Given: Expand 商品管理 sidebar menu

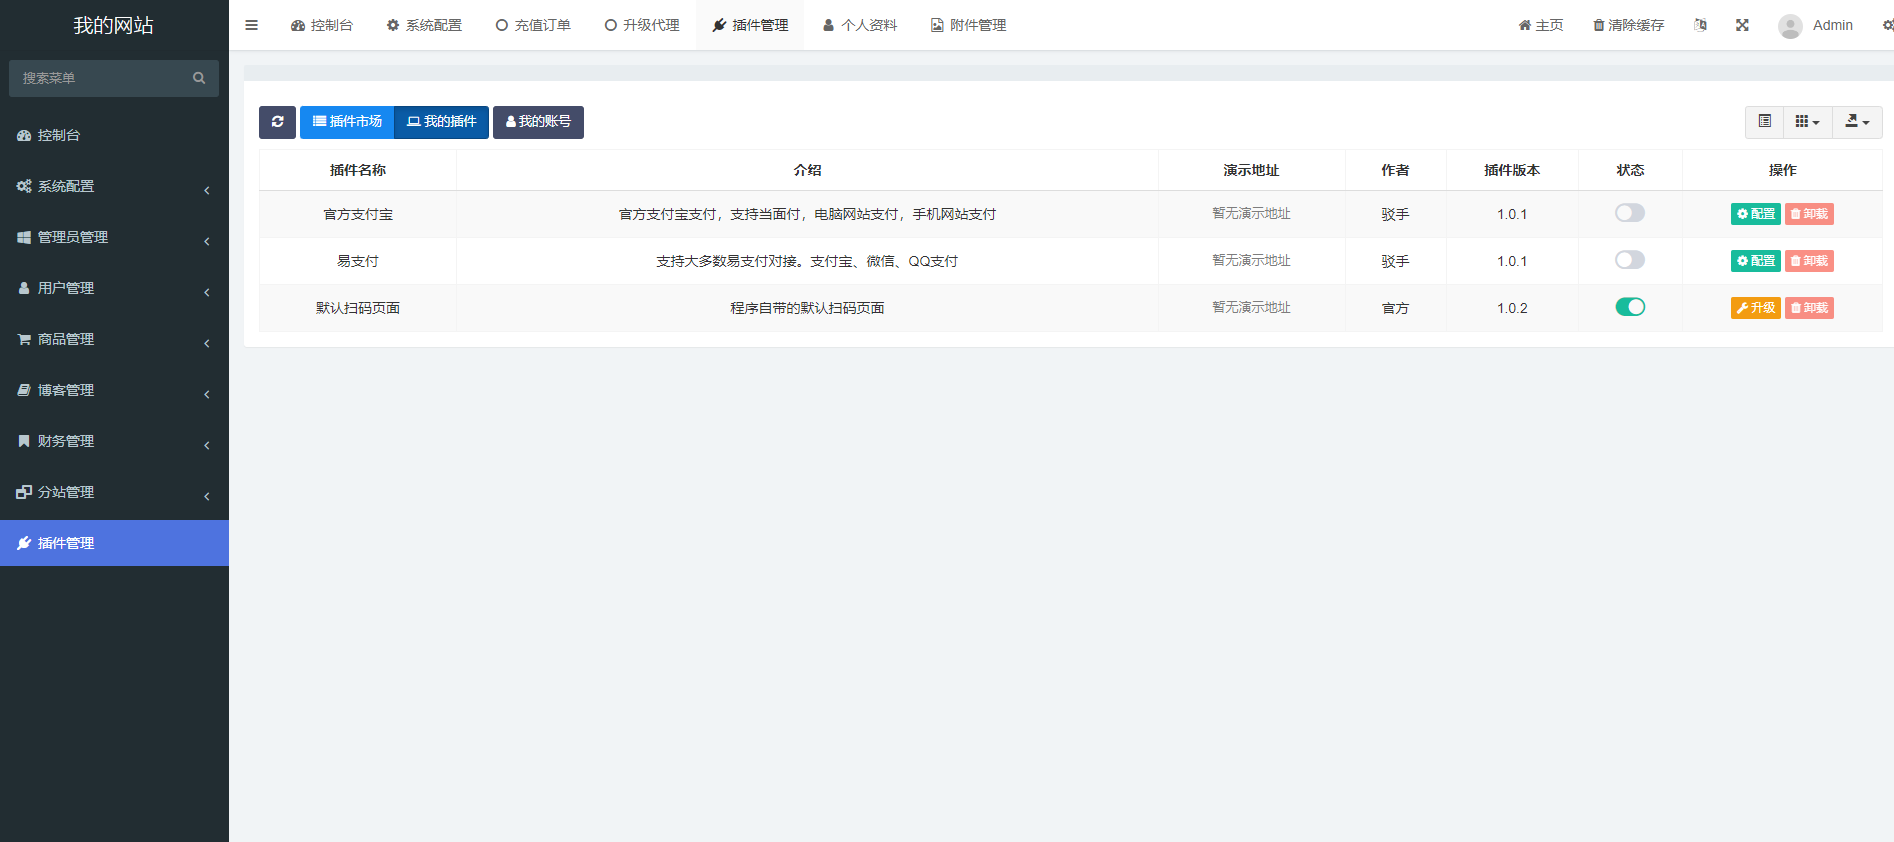Looking at the screenshot, I should click(x=114, y=339).
